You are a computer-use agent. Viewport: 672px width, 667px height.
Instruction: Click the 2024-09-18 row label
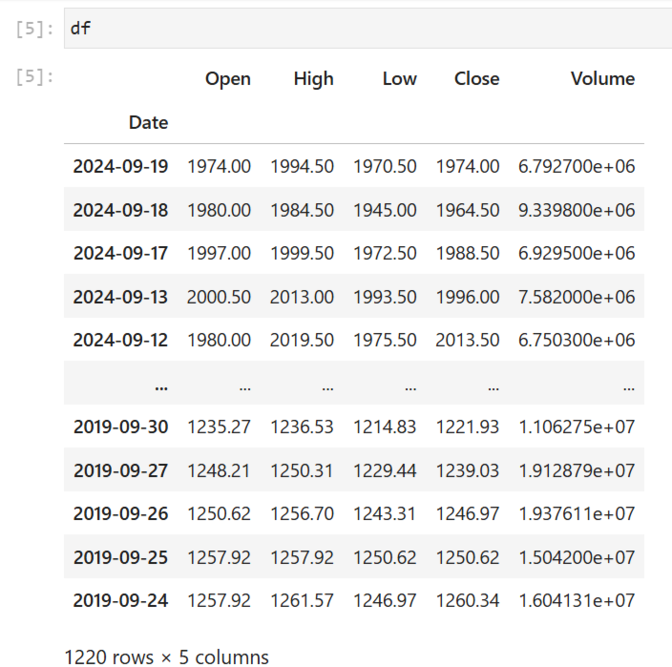pyautogui.click(x=120, y=210)
